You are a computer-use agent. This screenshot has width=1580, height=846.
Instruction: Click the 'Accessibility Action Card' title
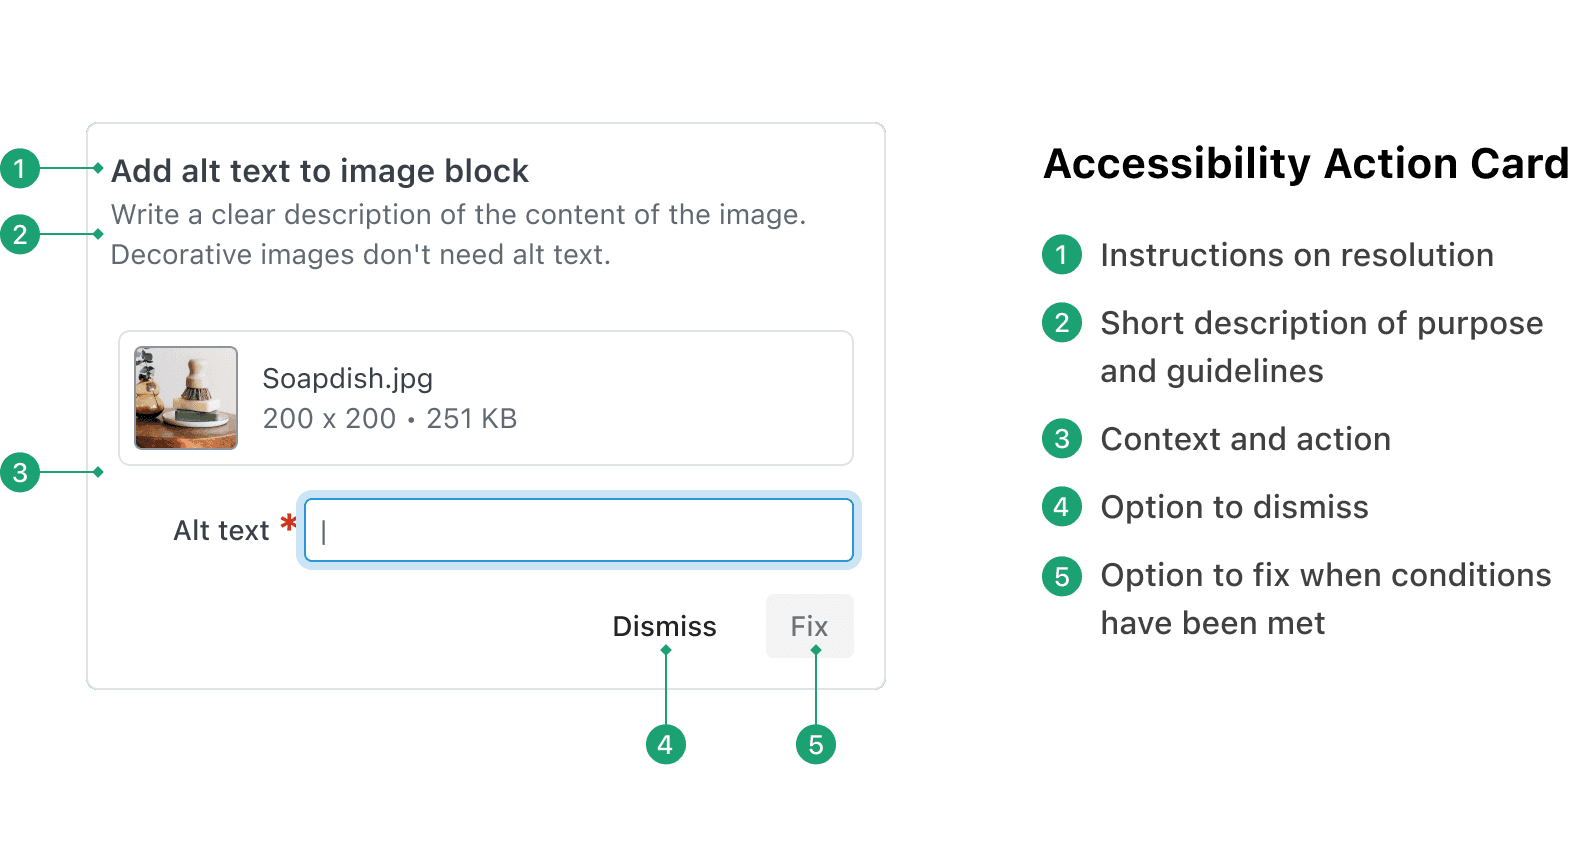1306,163
